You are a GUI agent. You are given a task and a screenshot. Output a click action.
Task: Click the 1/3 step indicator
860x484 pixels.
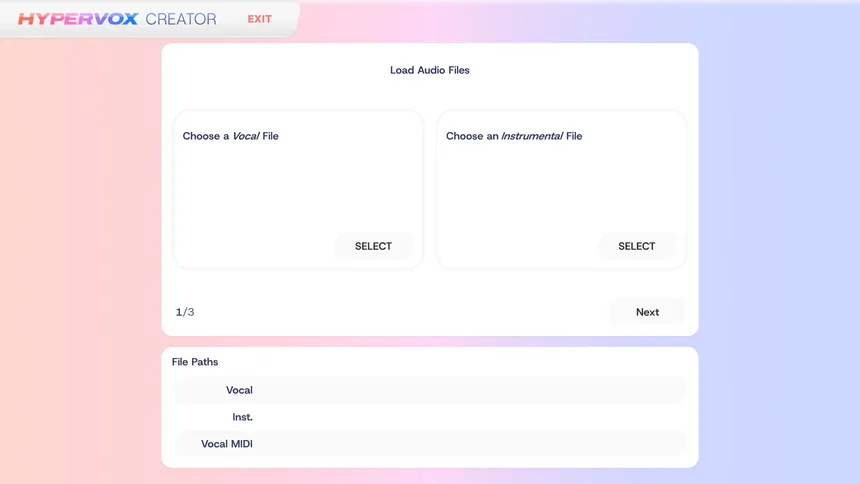pos(185,312)
